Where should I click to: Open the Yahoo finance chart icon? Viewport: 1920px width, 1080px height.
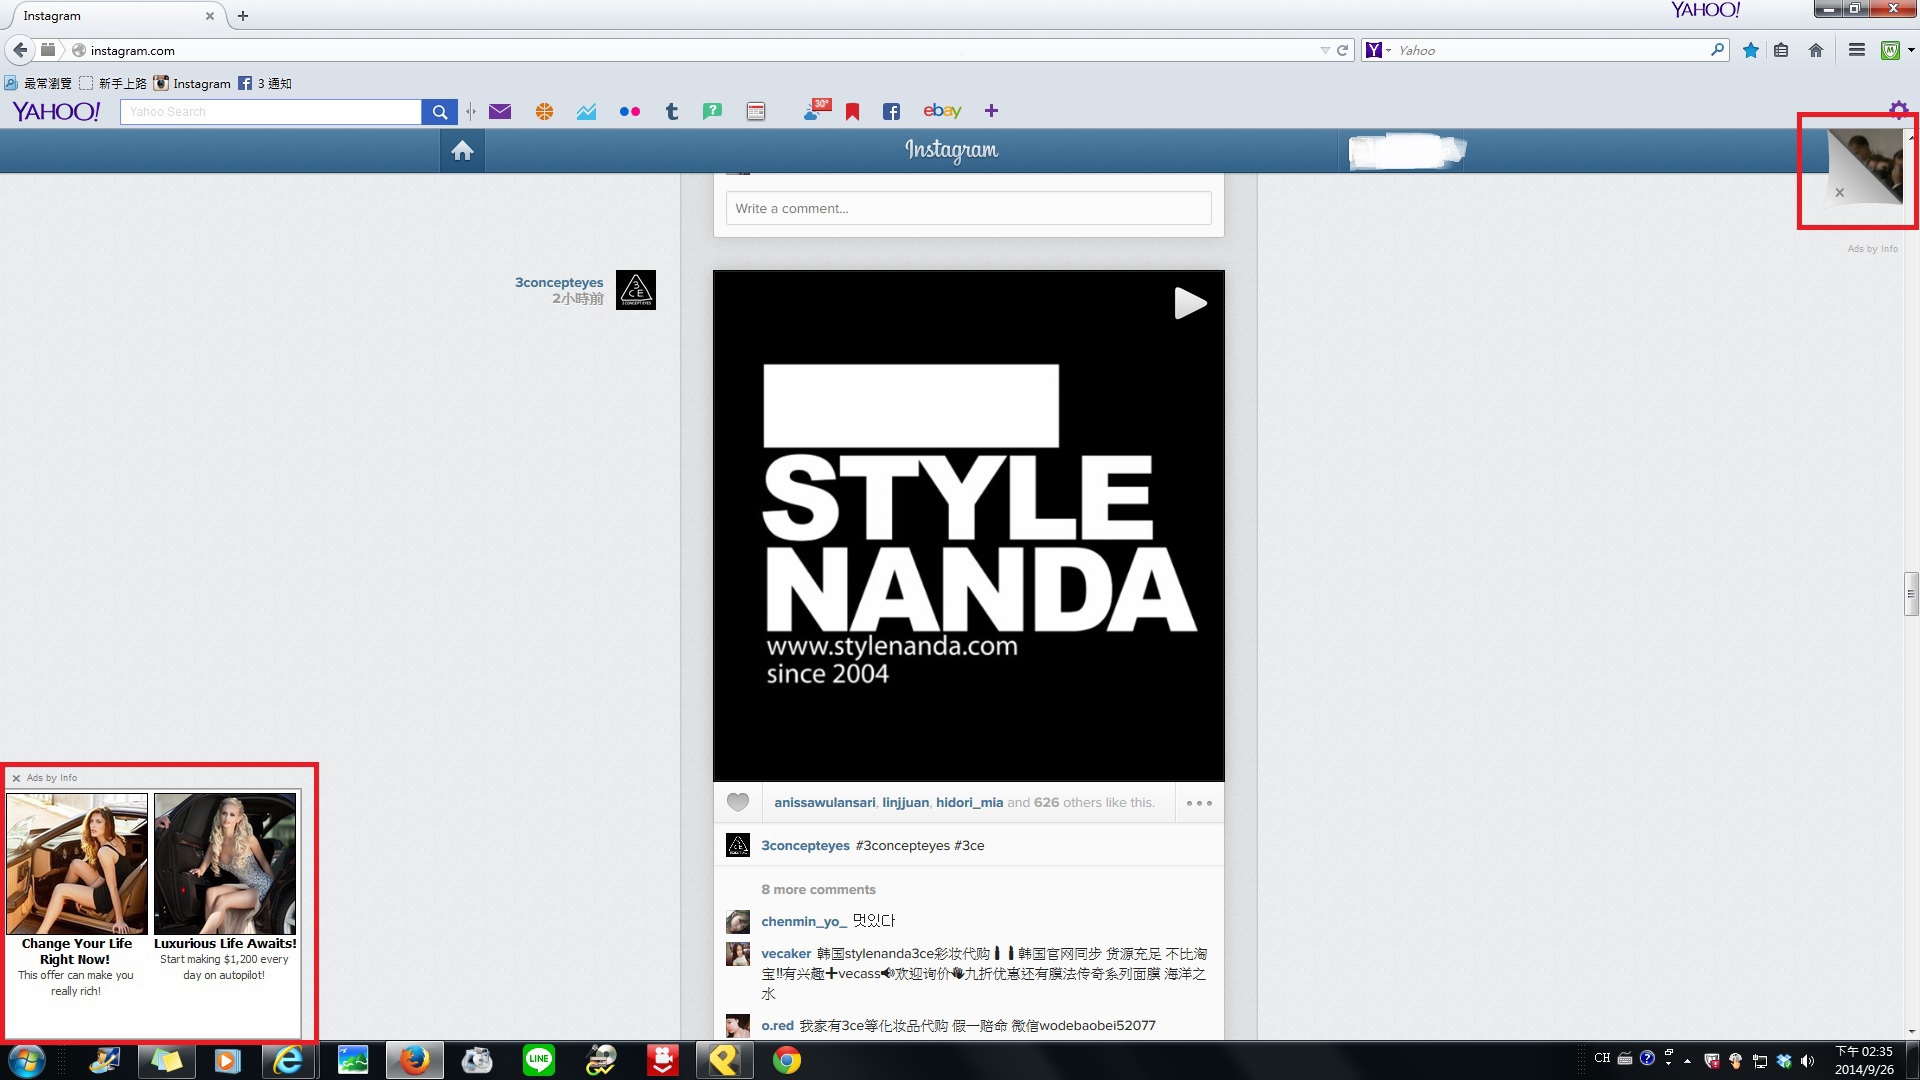coord(586,111)
